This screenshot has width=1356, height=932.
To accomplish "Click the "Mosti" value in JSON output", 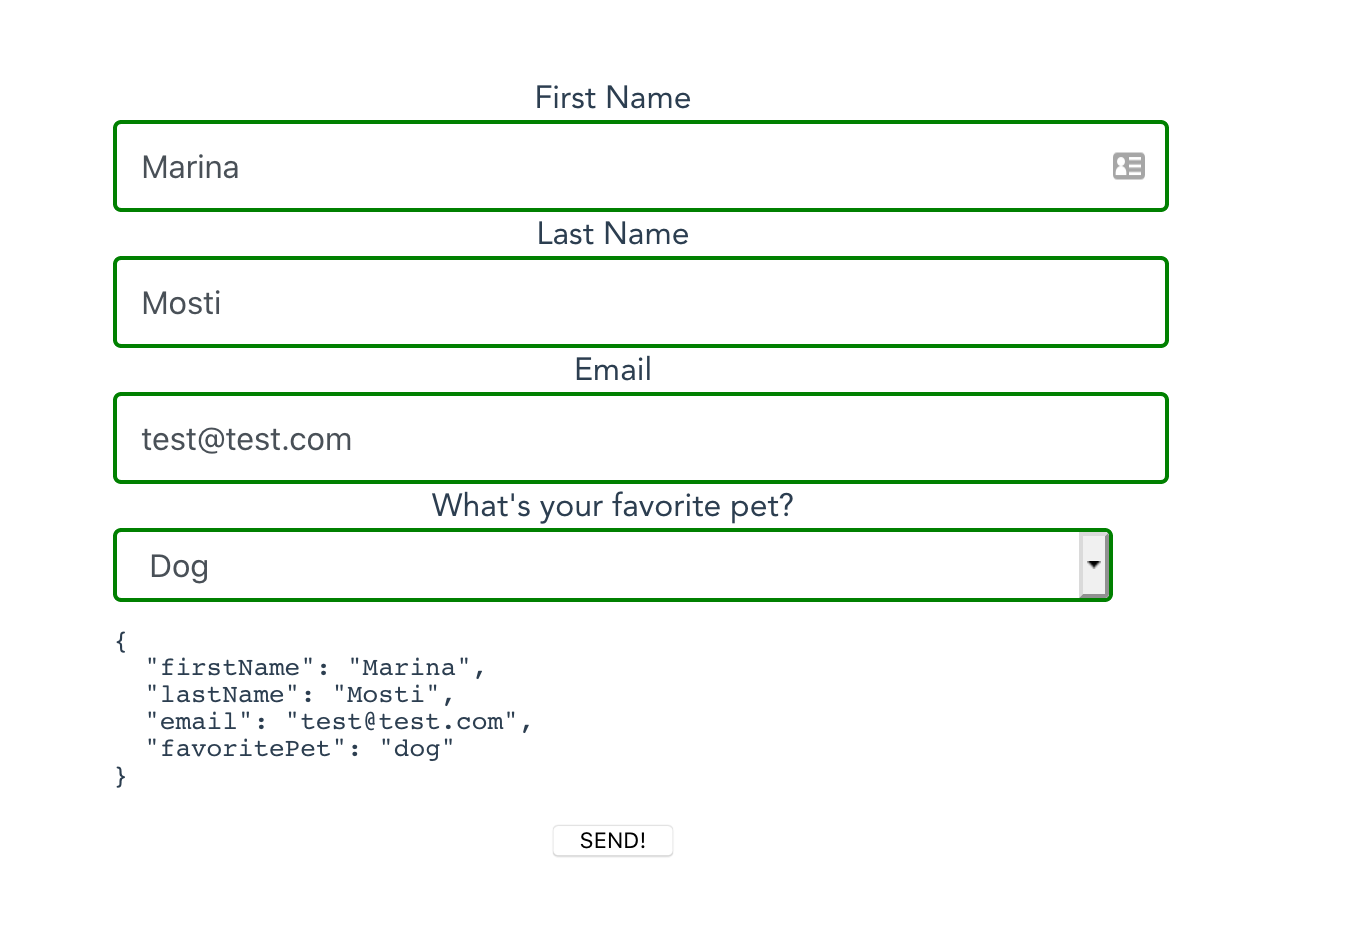I will (386, 694).
